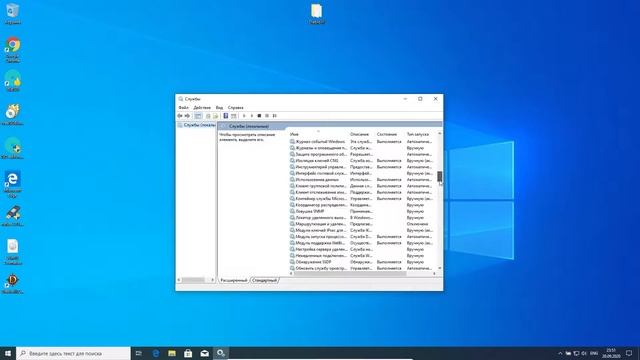Click the Отключена startup type cell
The height and width of the screenshot is (360, 640).
418,224
